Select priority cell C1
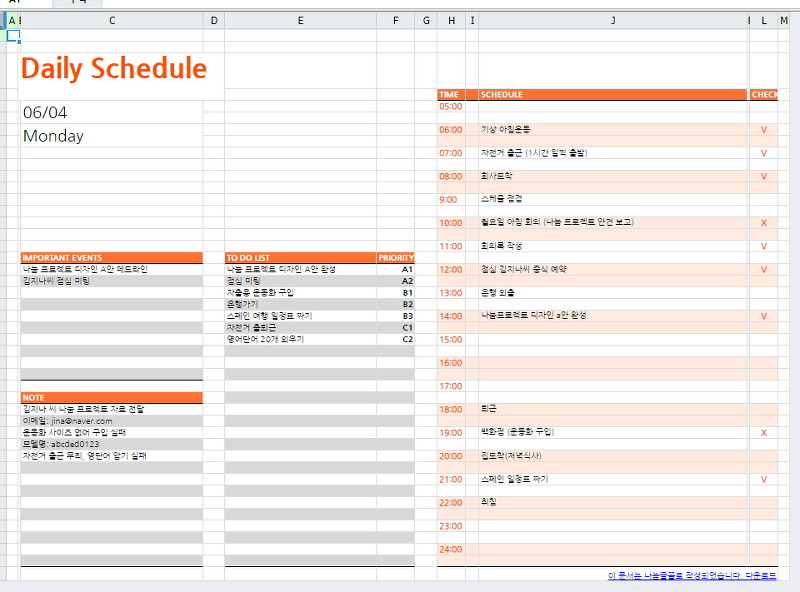Viewport: 800px width, 592px height. 395,328
